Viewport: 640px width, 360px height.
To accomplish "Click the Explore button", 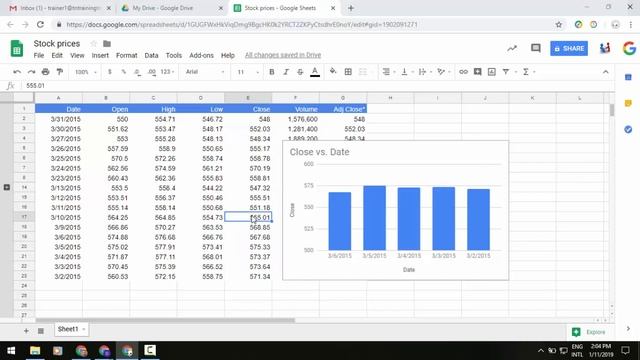I will (589, 332).
